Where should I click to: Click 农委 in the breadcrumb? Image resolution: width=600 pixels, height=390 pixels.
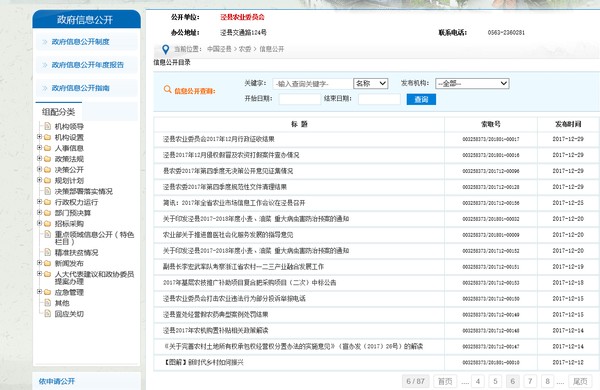click(x=245, y=49)
